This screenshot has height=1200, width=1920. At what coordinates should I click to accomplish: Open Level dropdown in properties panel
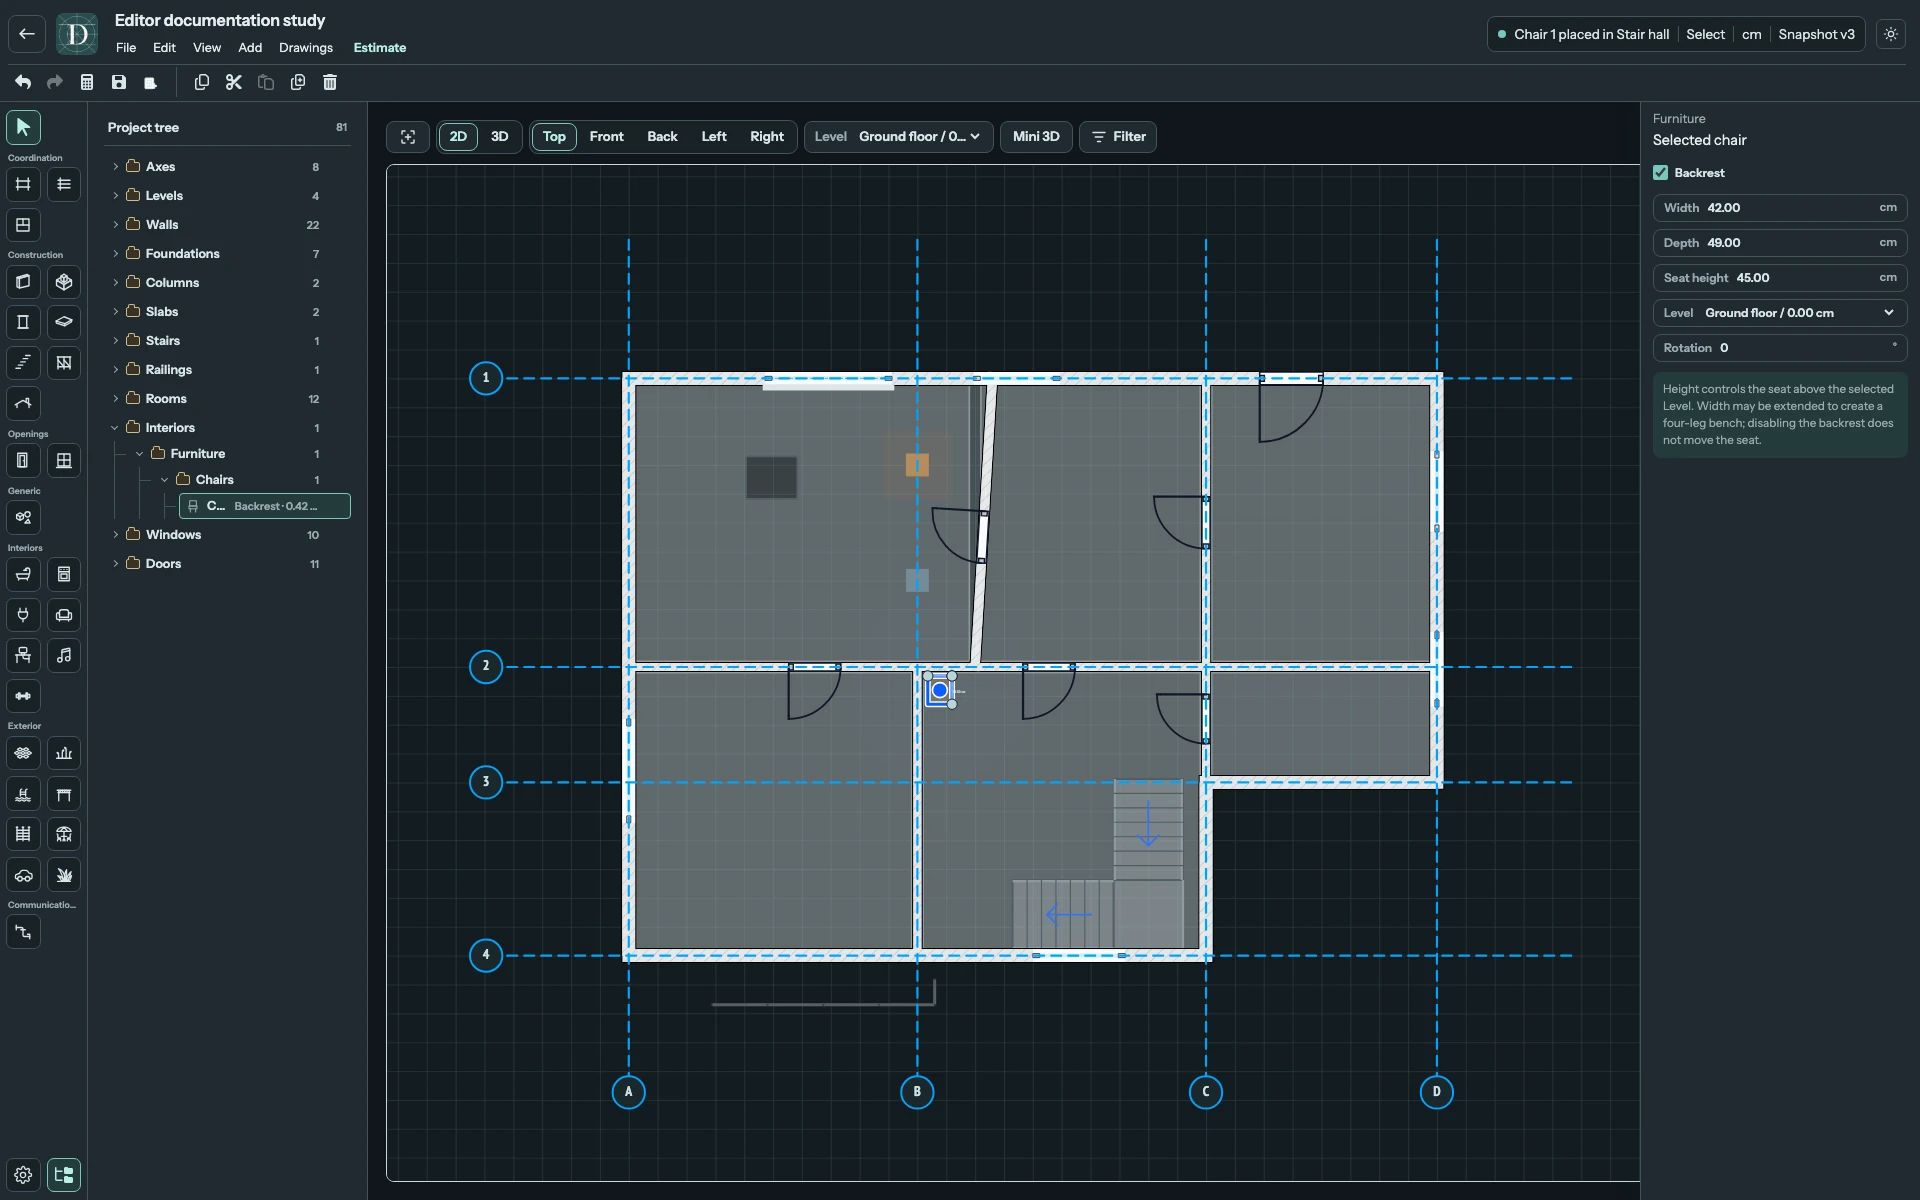1780,313
